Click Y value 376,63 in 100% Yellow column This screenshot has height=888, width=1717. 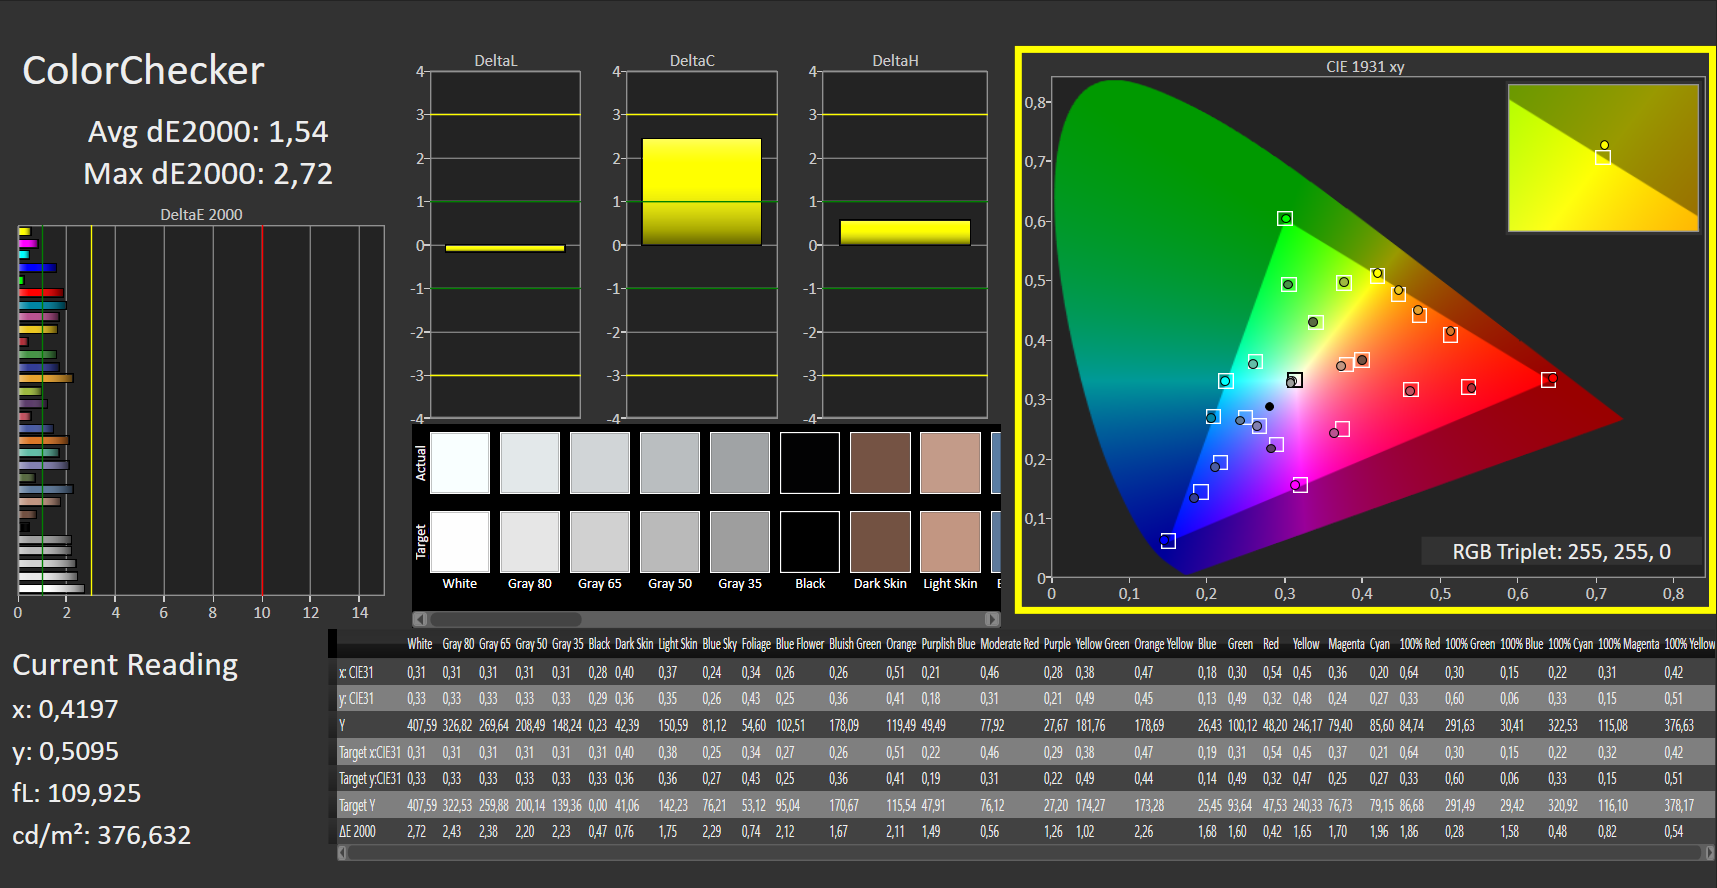[1679, 725]
